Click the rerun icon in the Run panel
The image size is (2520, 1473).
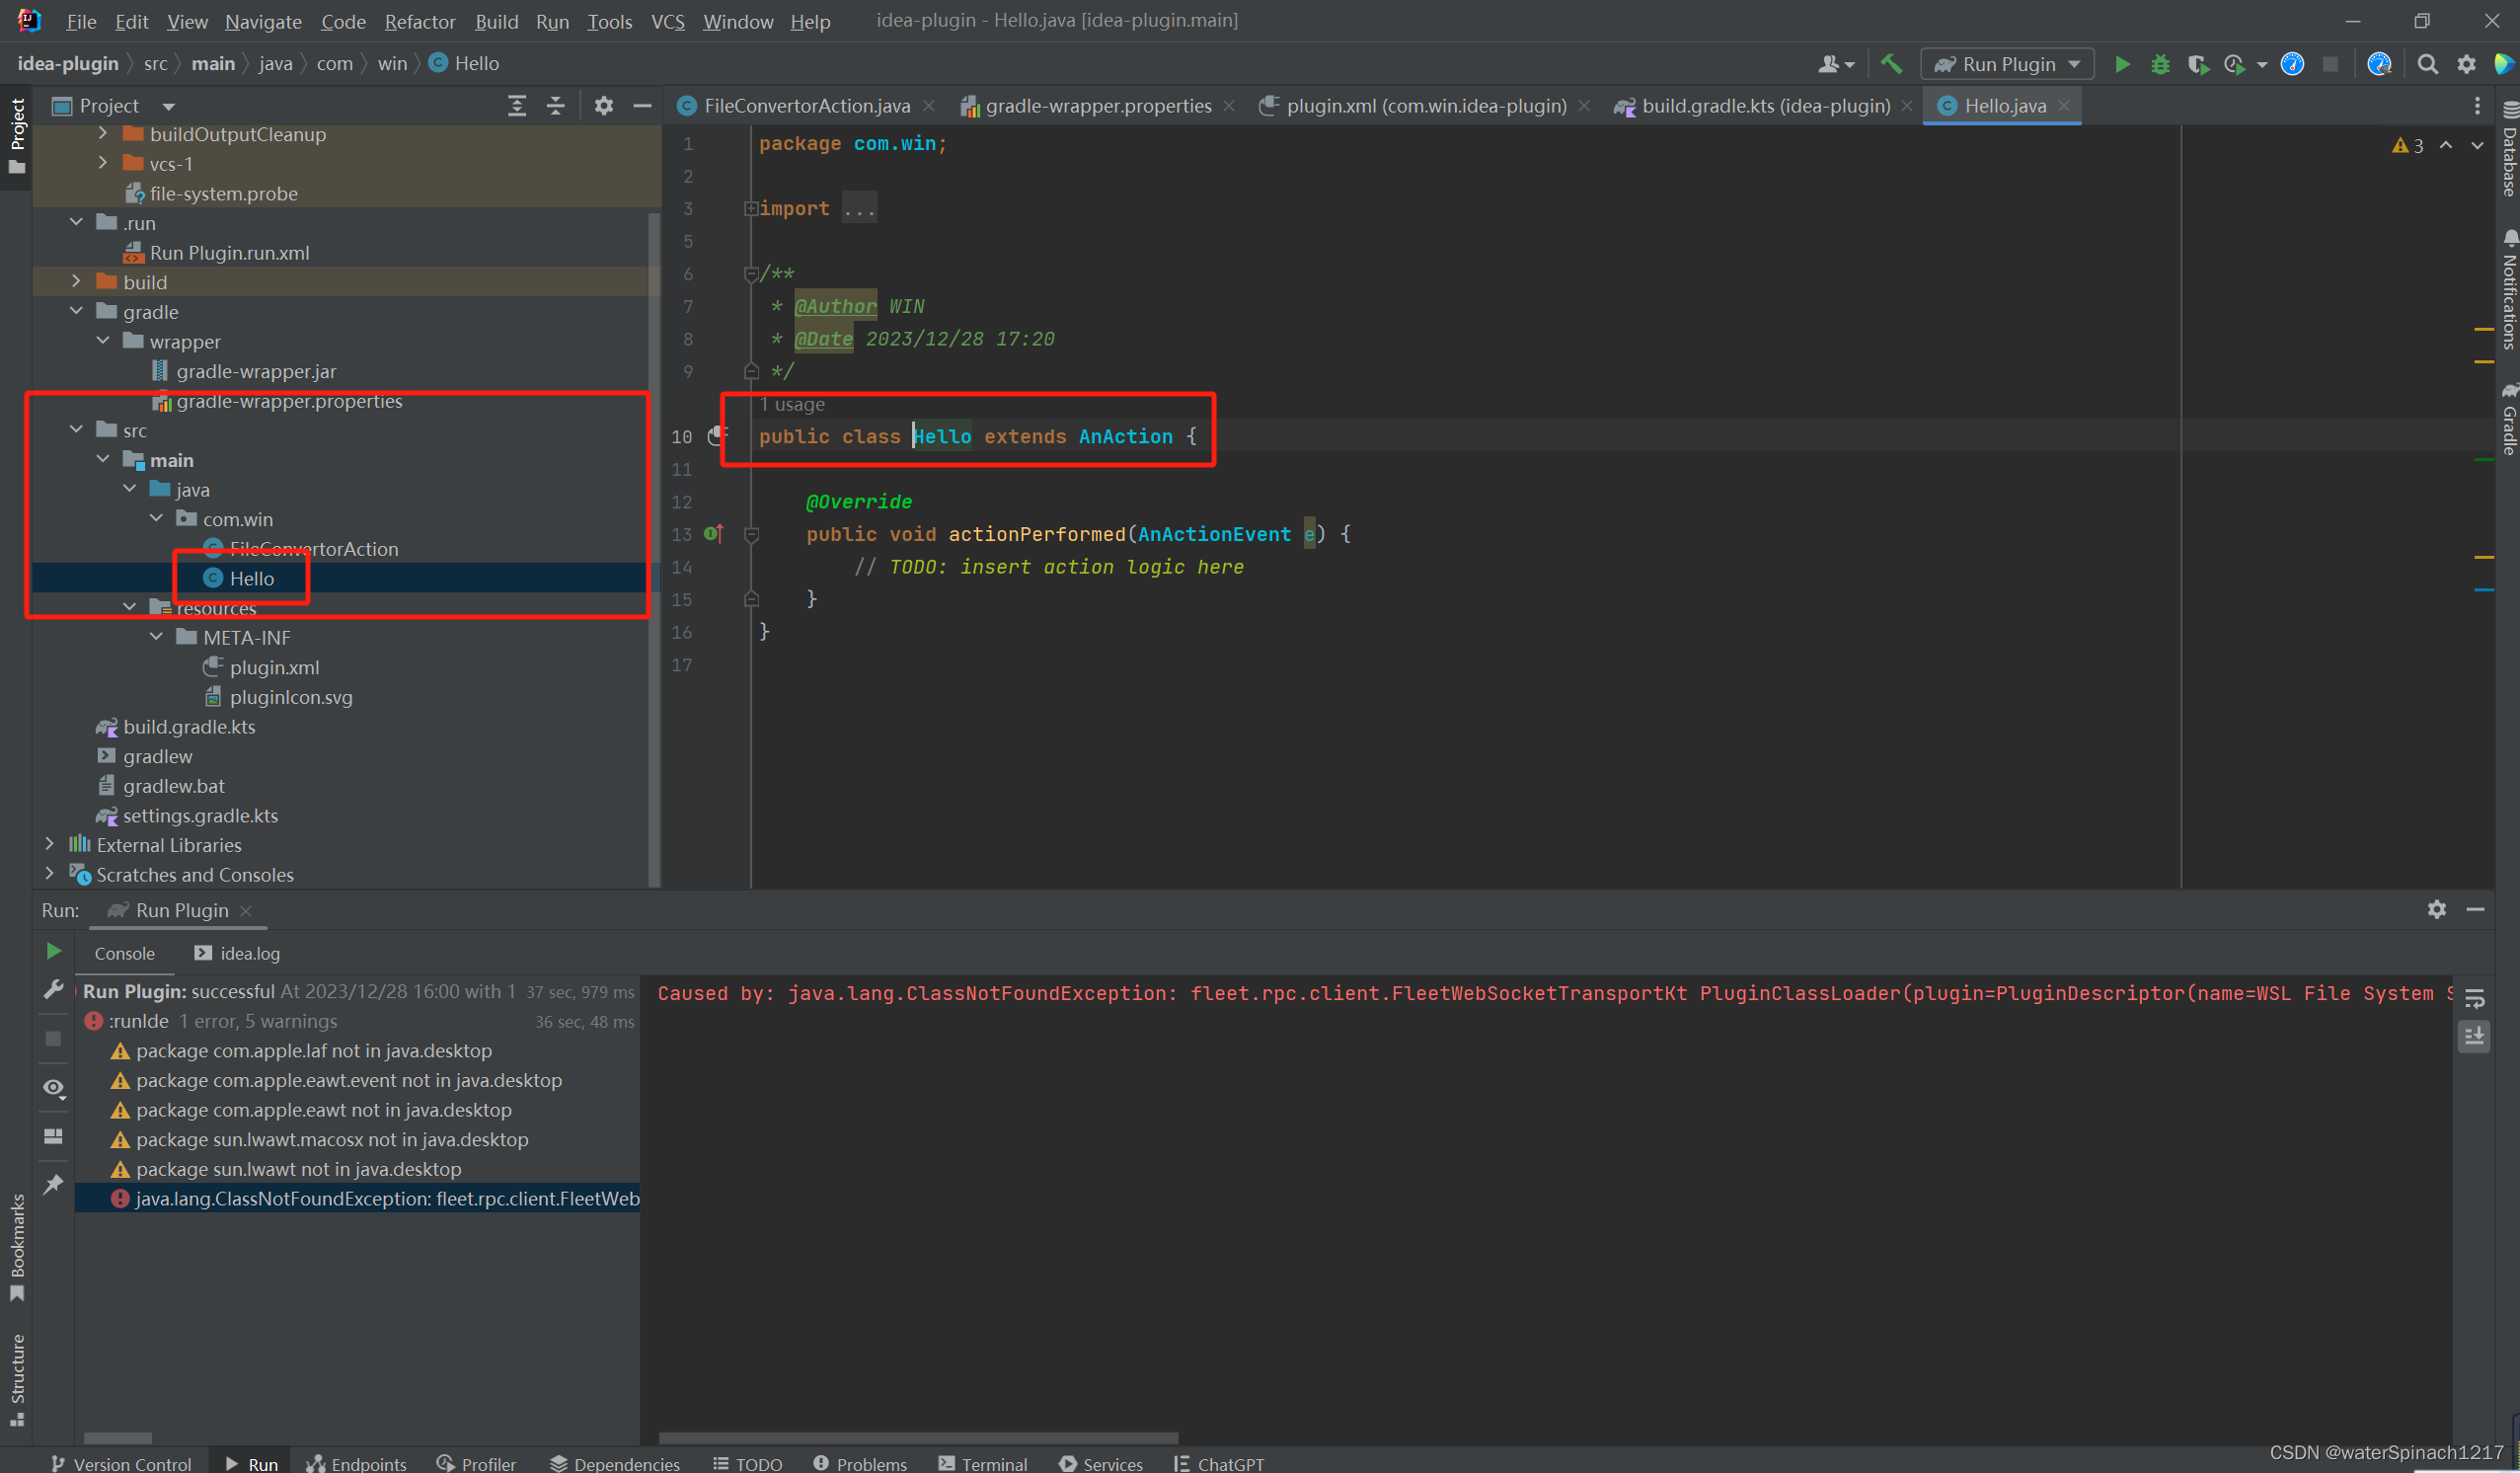54,951
